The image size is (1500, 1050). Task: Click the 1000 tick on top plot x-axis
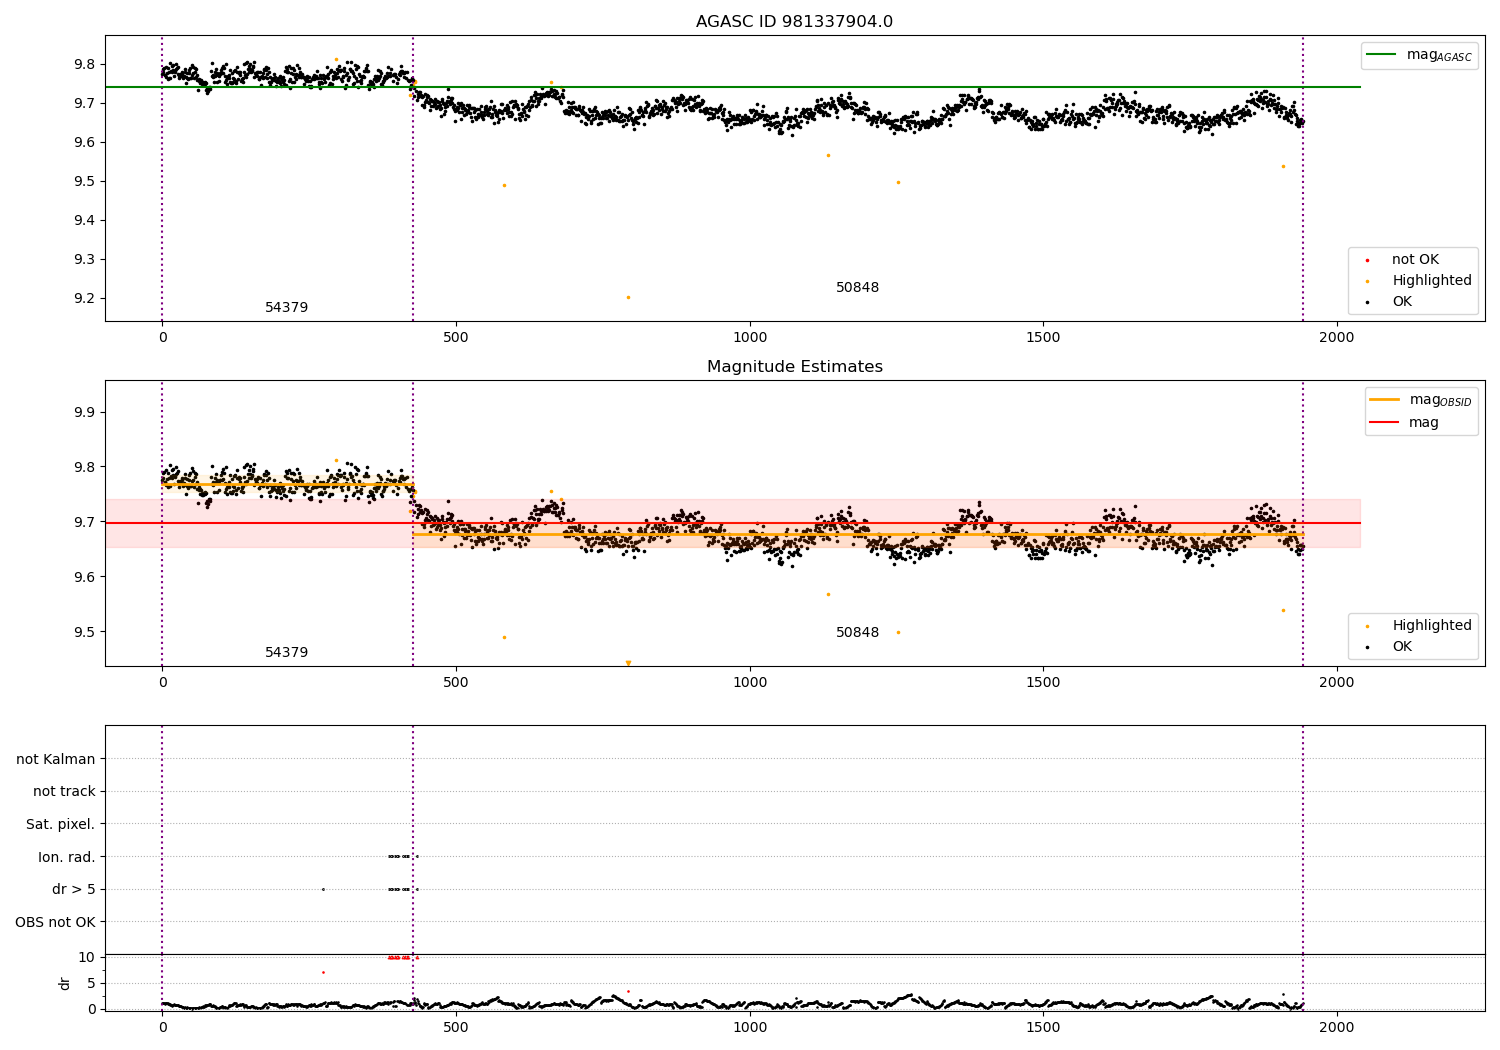(750, 338)
